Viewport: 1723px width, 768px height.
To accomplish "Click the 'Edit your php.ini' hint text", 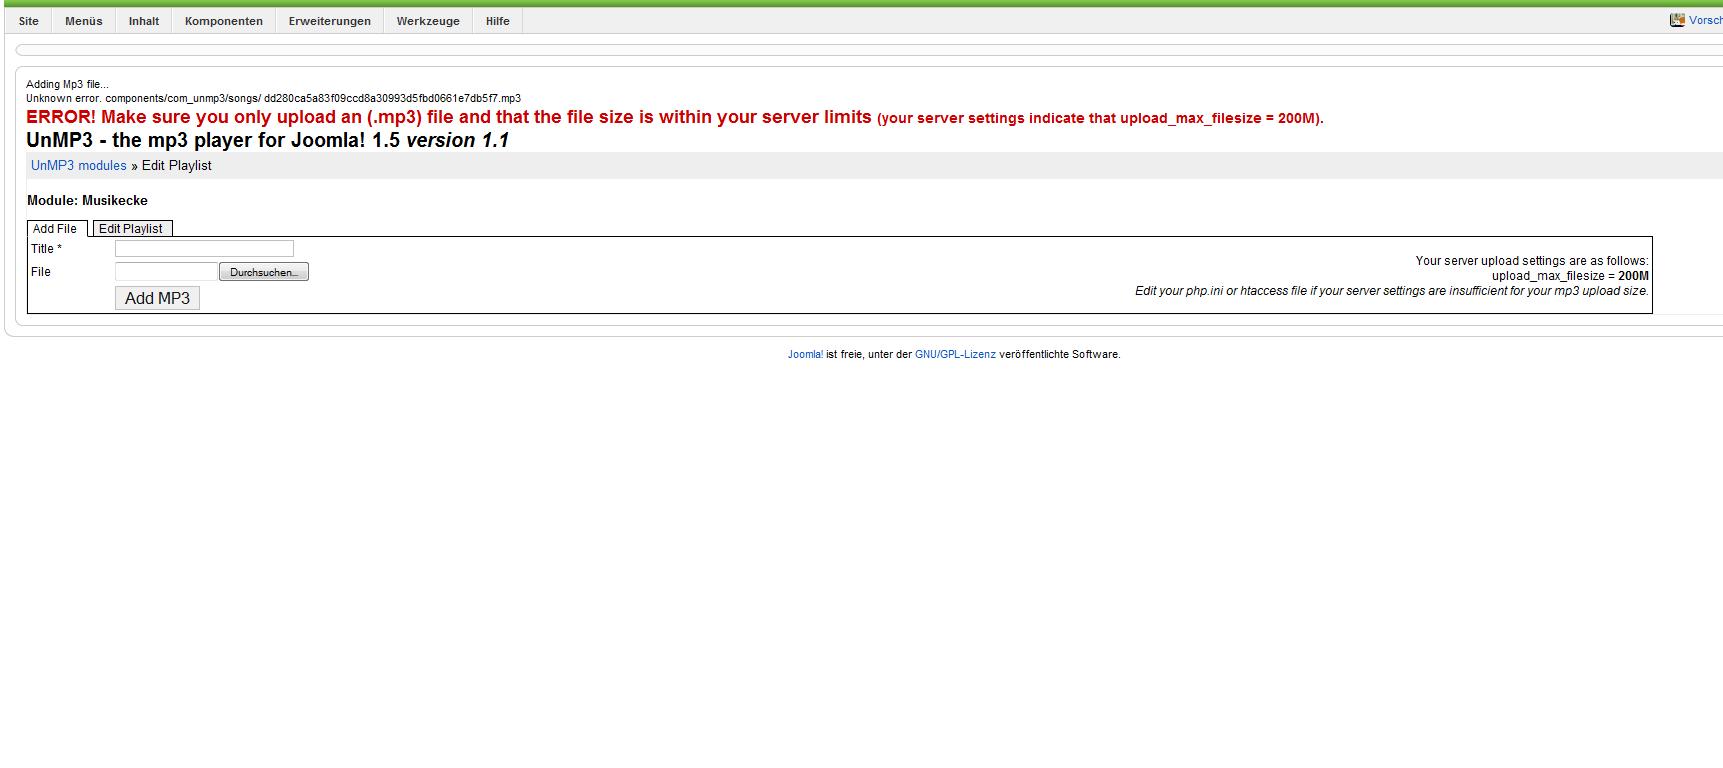I will [1392, 291].
